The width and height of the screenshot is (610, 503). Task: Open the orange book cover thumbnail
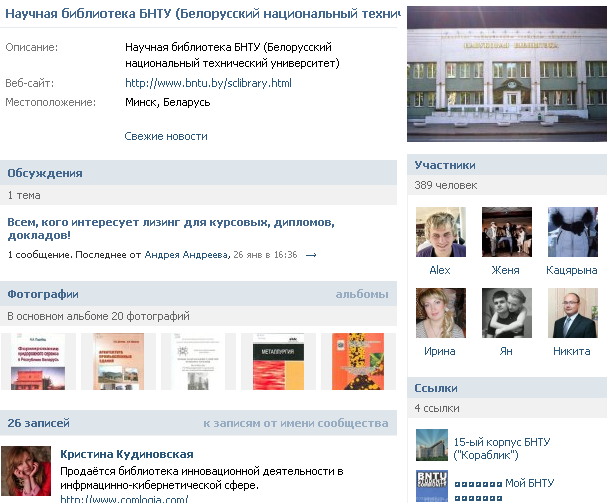coord(358,361)
